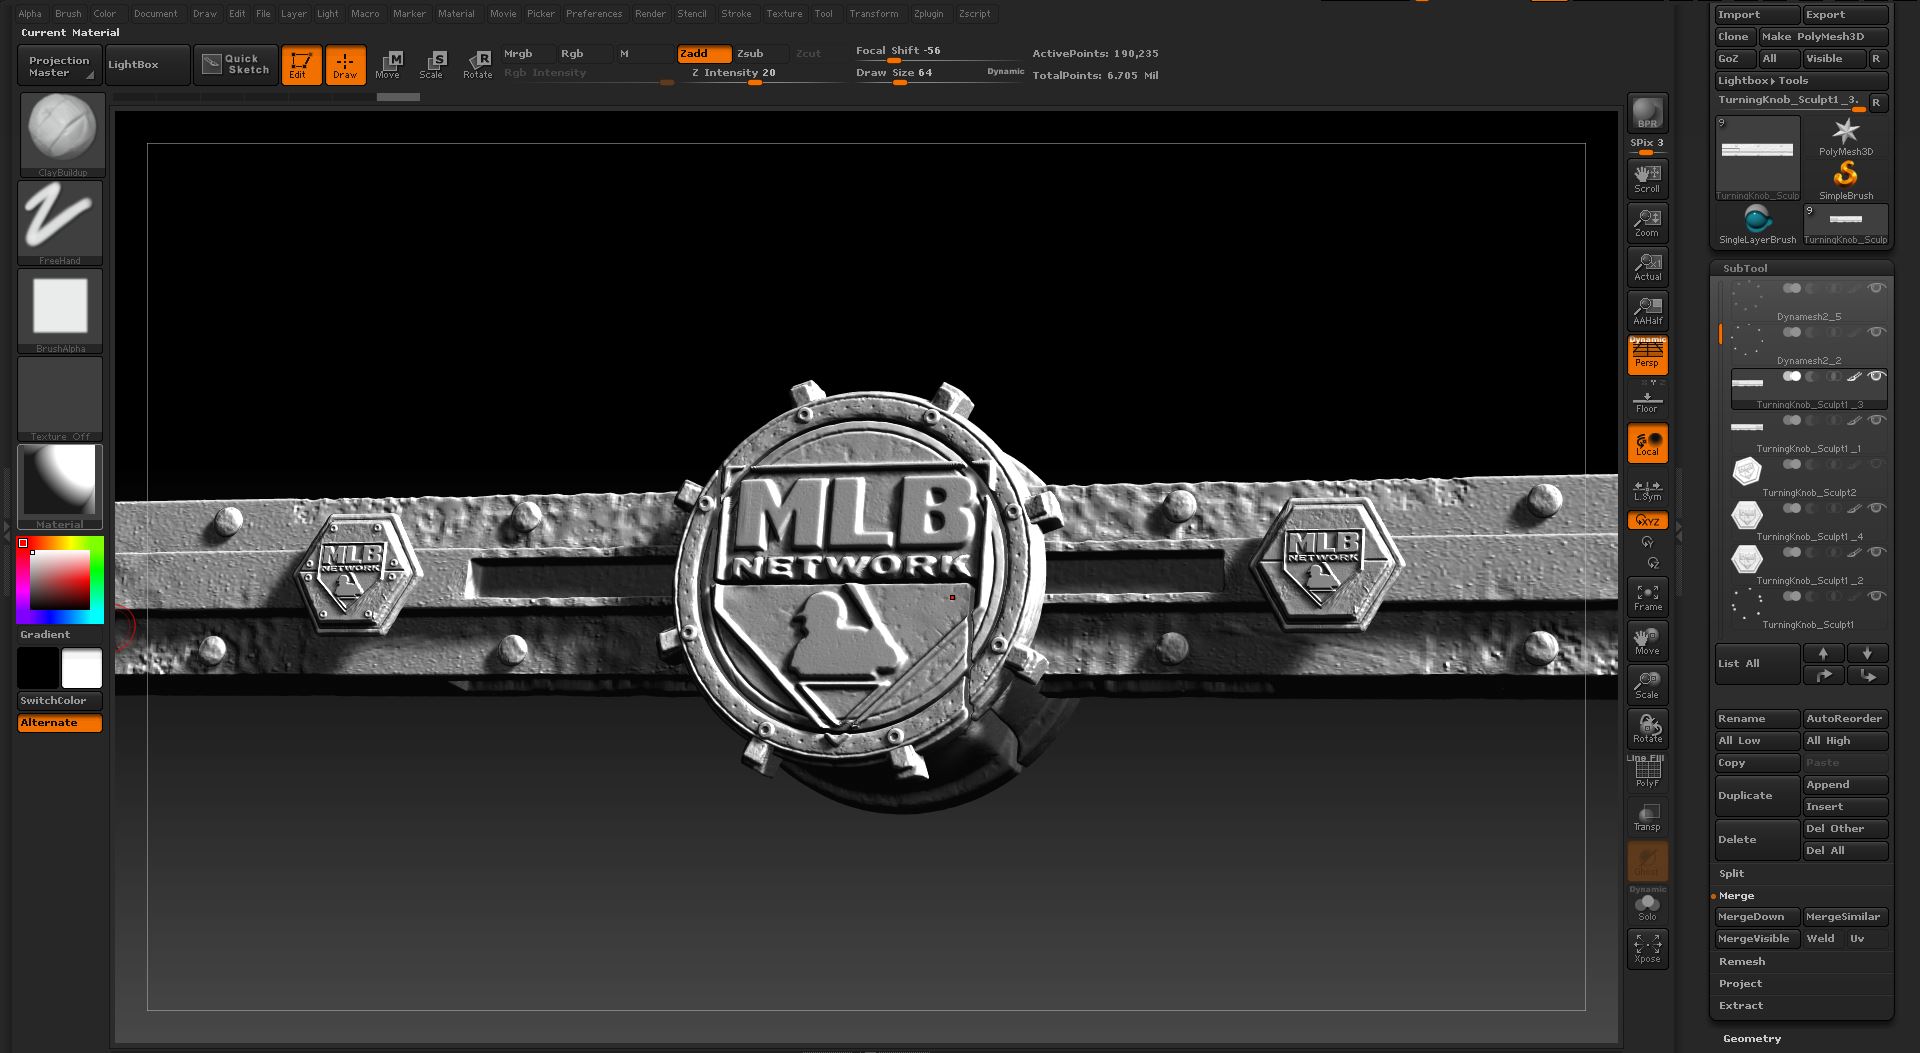Click the MergeDown button
Image resolution: width=1920 pixels, height=1053 pixels.
coord(1757,917)
